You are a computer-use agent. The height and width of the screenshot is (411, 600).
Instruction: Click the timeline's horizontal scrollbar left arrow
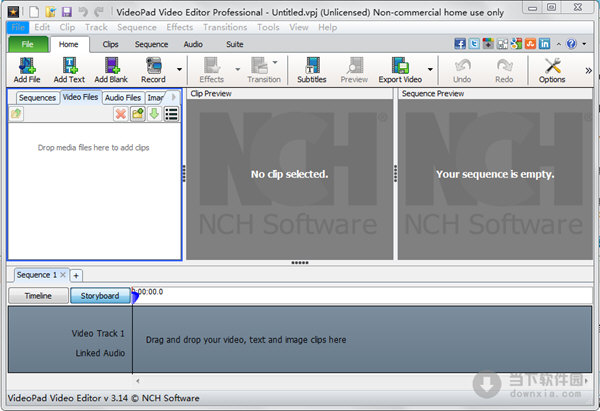coord(137,380)
